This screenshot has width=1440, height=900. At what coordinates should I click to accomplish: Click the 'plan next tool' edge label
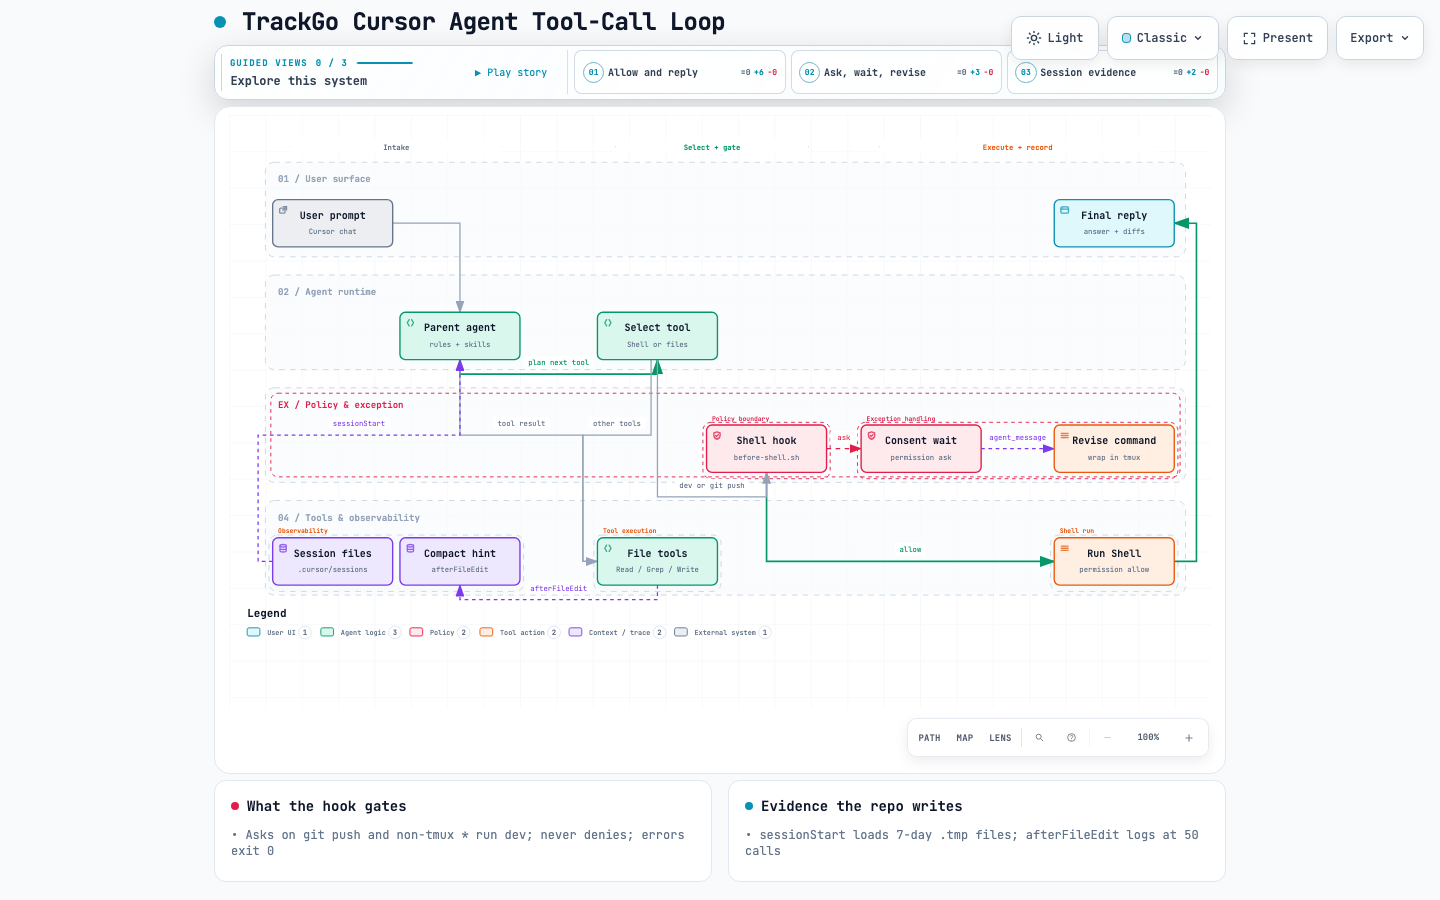tap(559, 363)
